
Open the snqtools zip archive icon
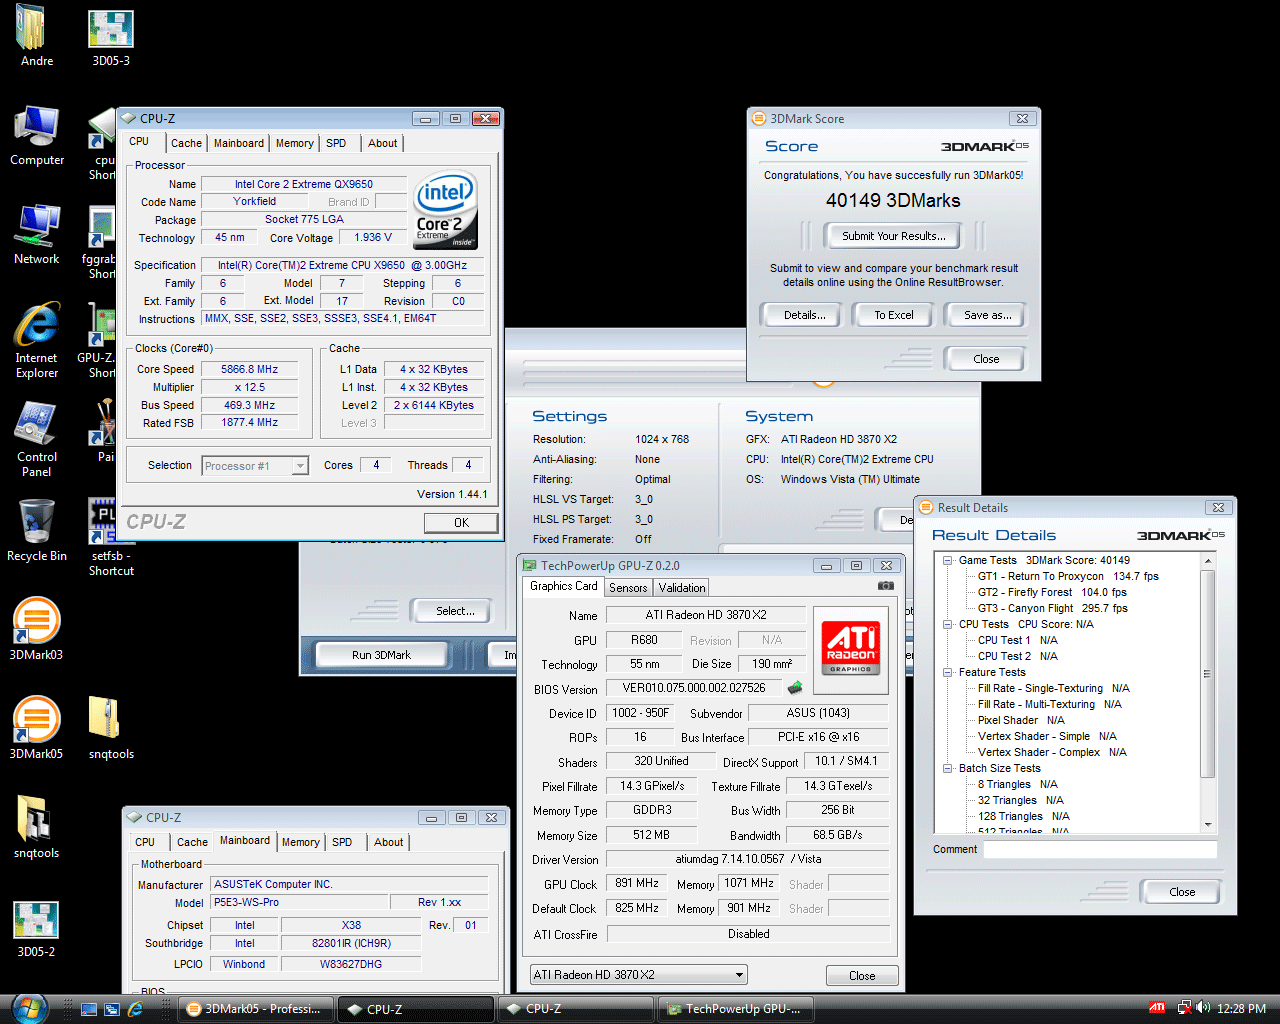tap(111, 728)
